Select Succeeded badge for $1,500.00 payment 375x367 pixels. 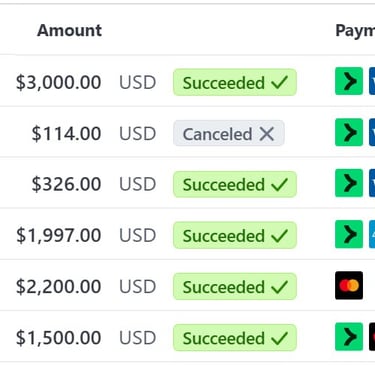pos(235,338)
